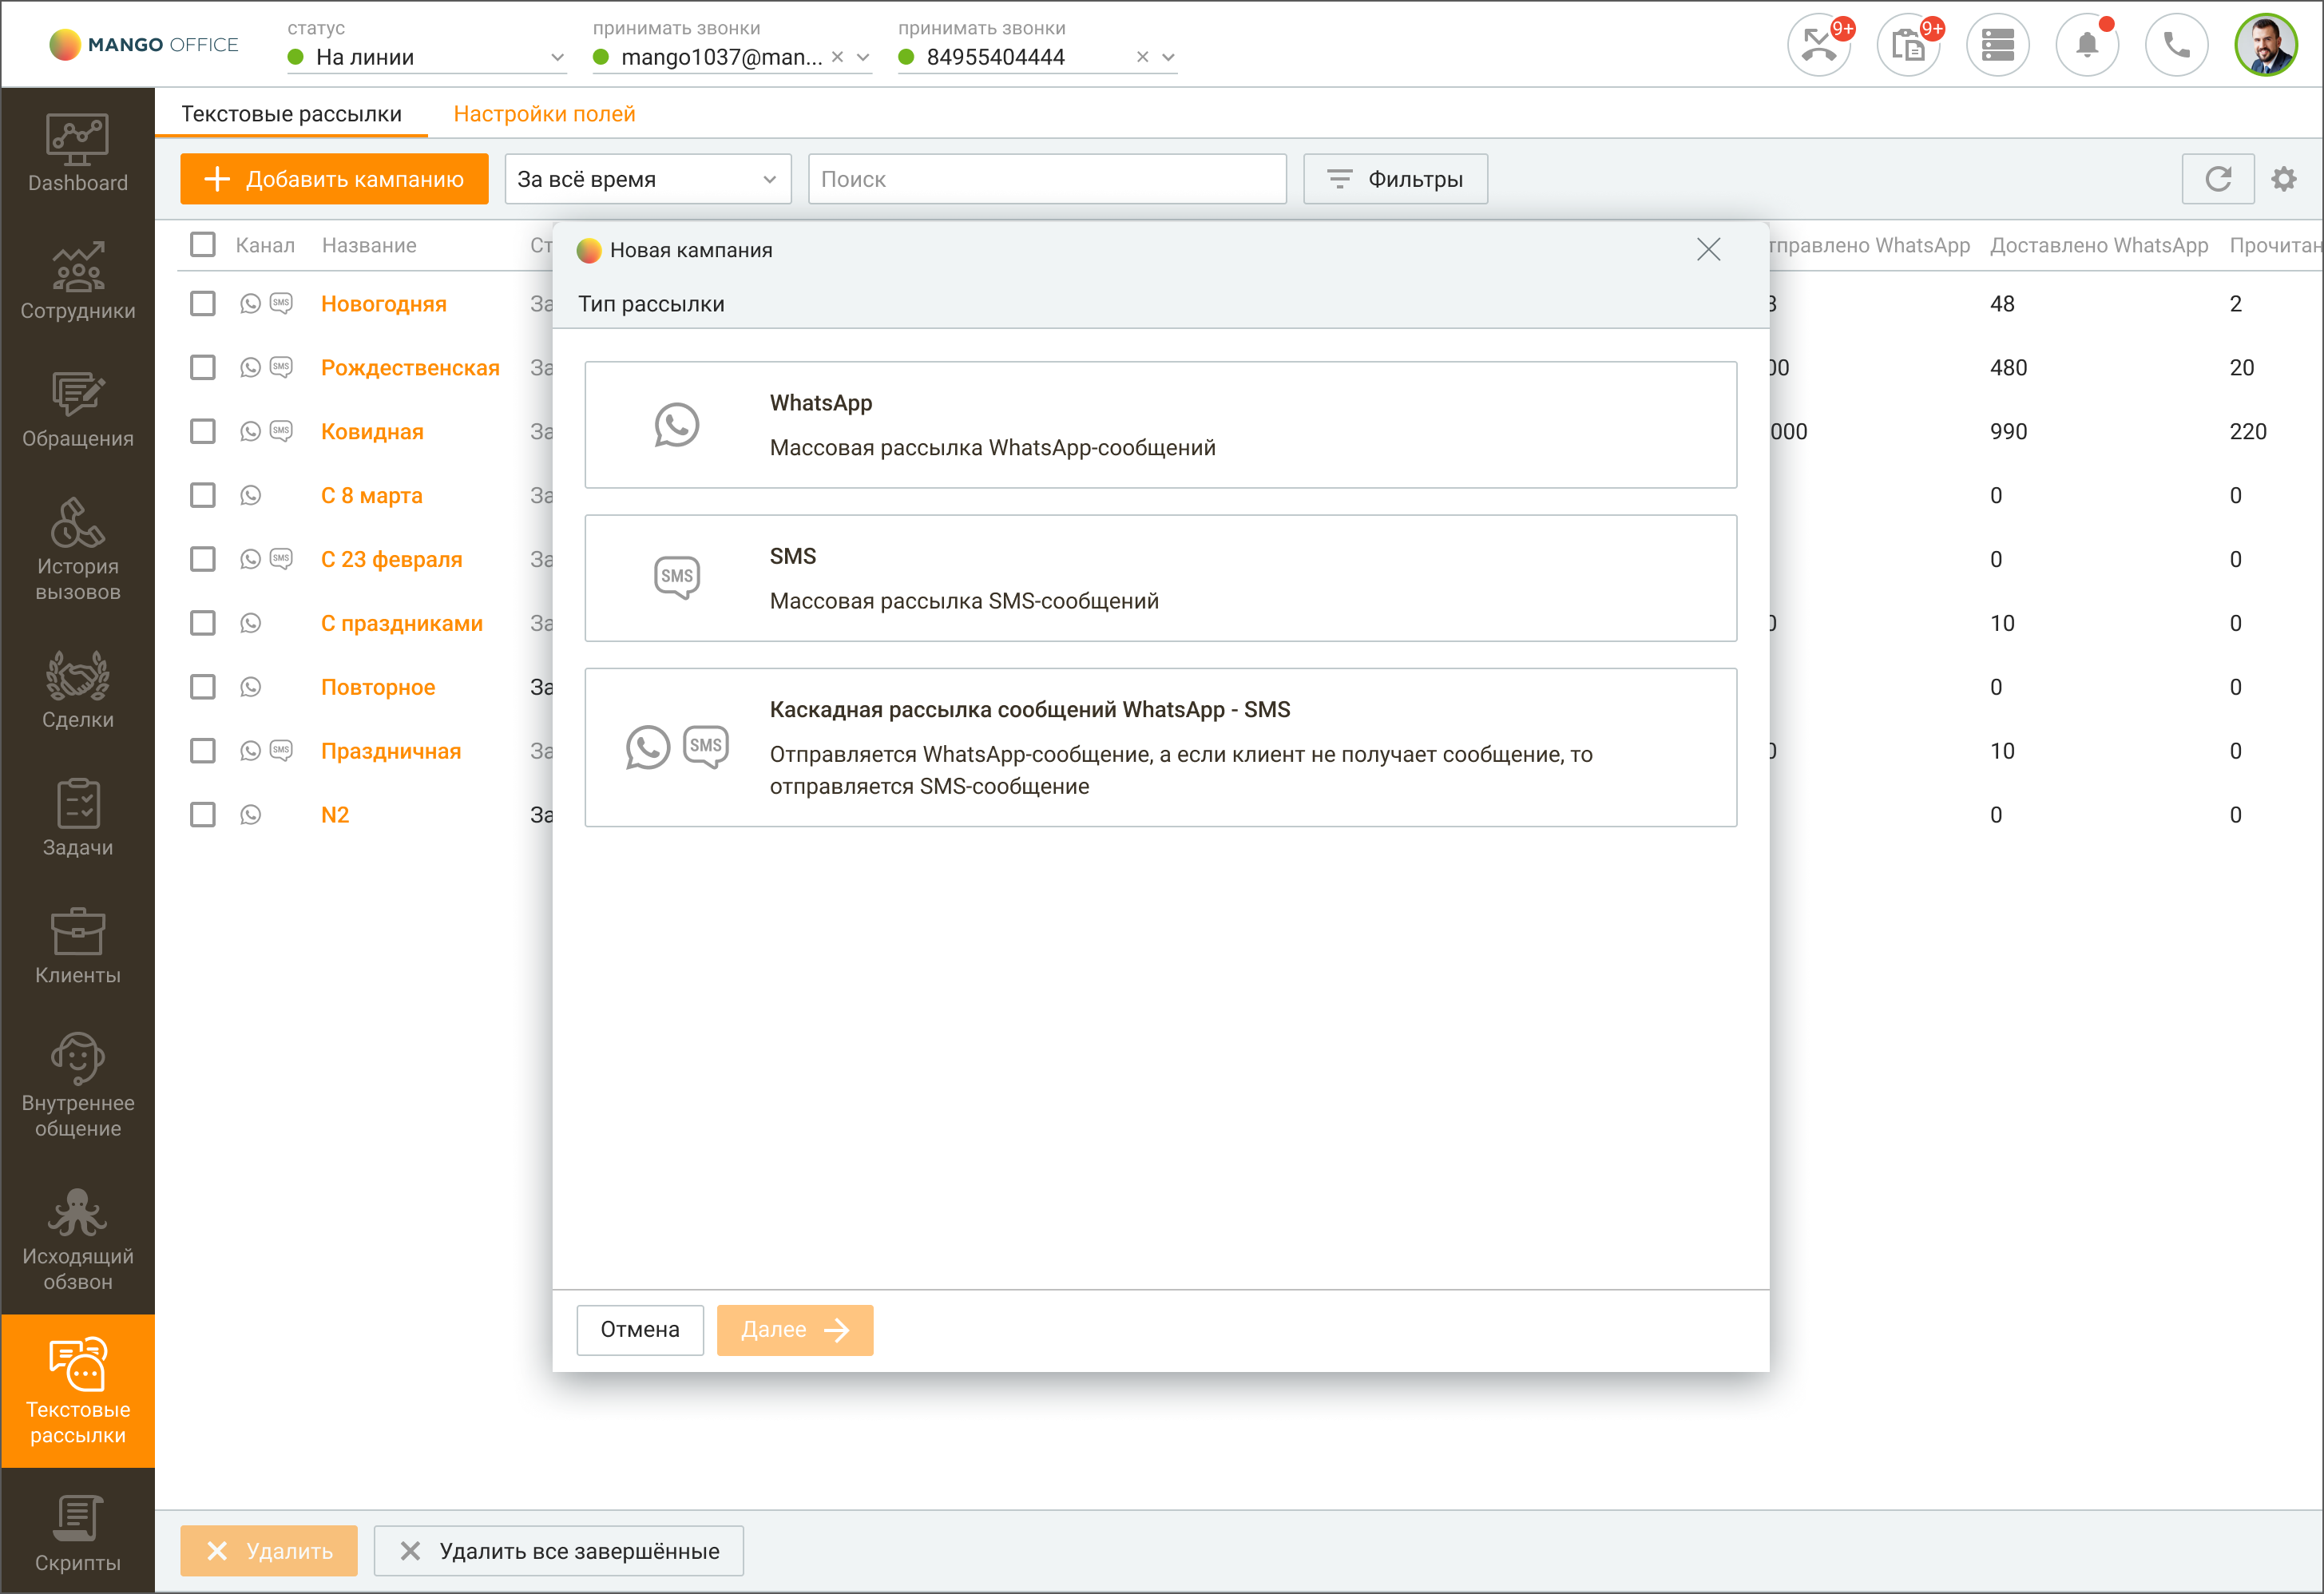Click the Поиск search field
This screenshot has width=2324, height=1594.
pos(1047,179)
